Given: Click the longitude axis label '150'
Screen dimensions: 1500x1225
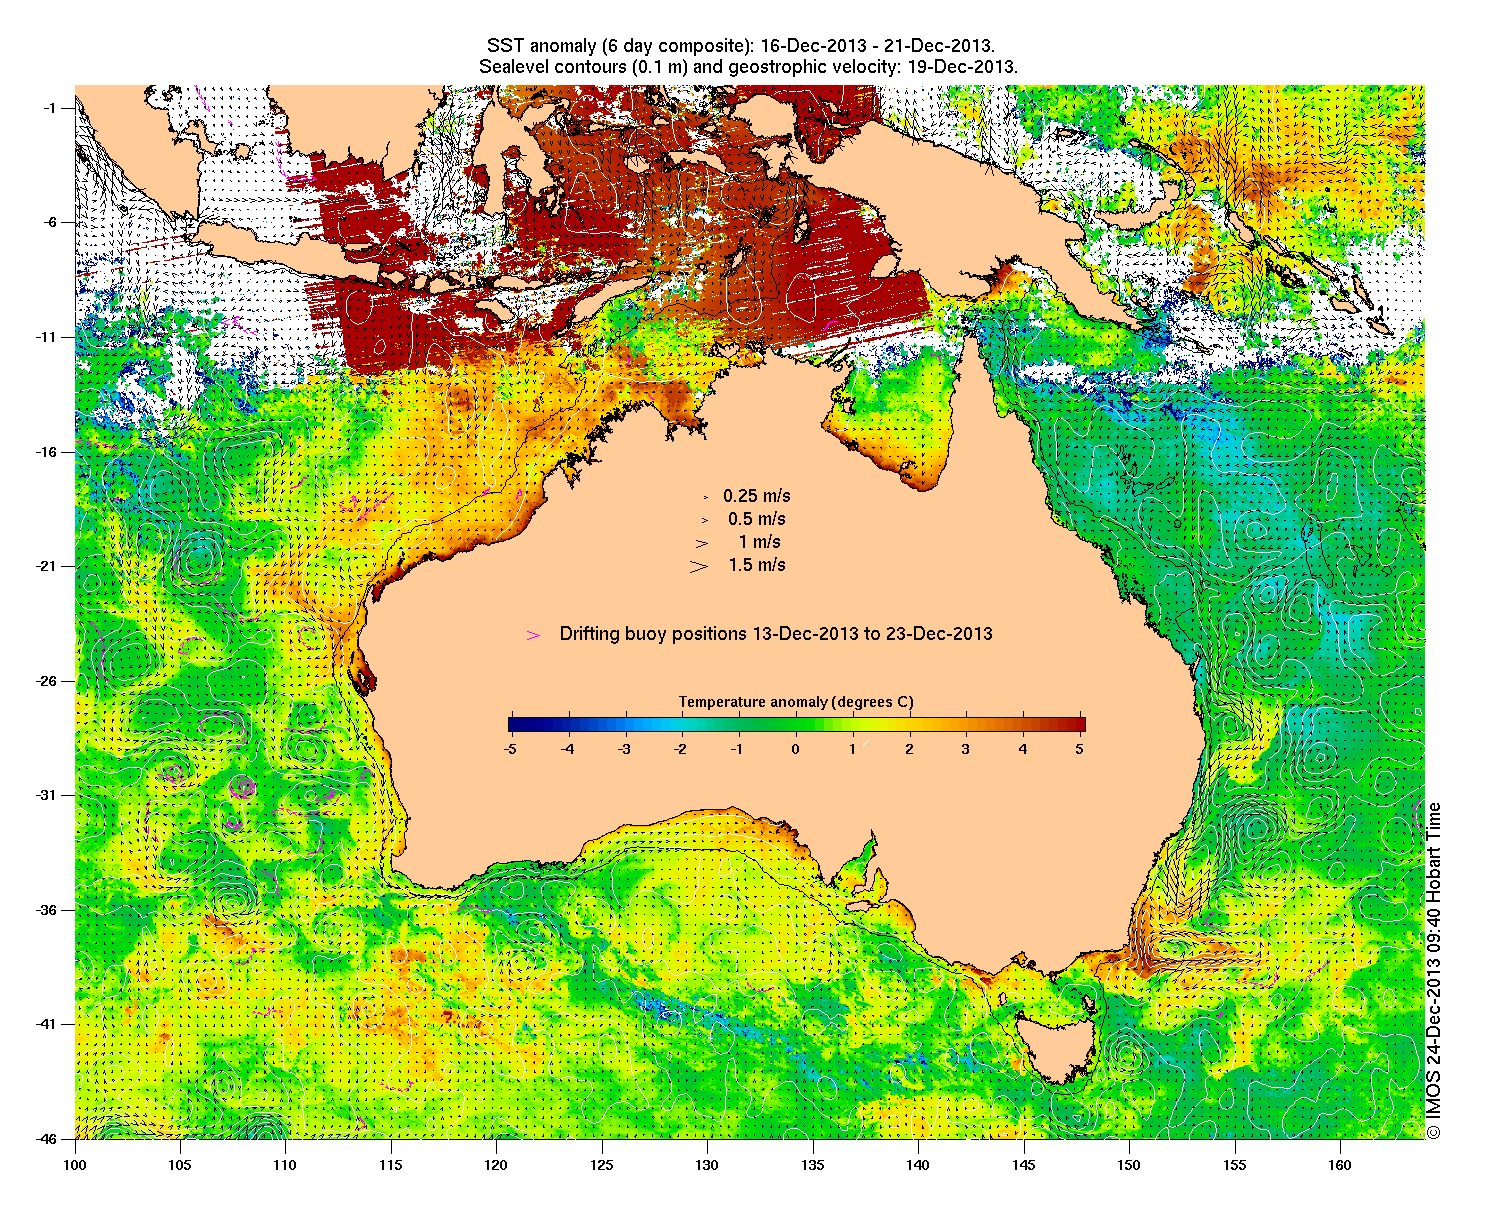Looking at the screenshot, I should pos(1129,1164).
